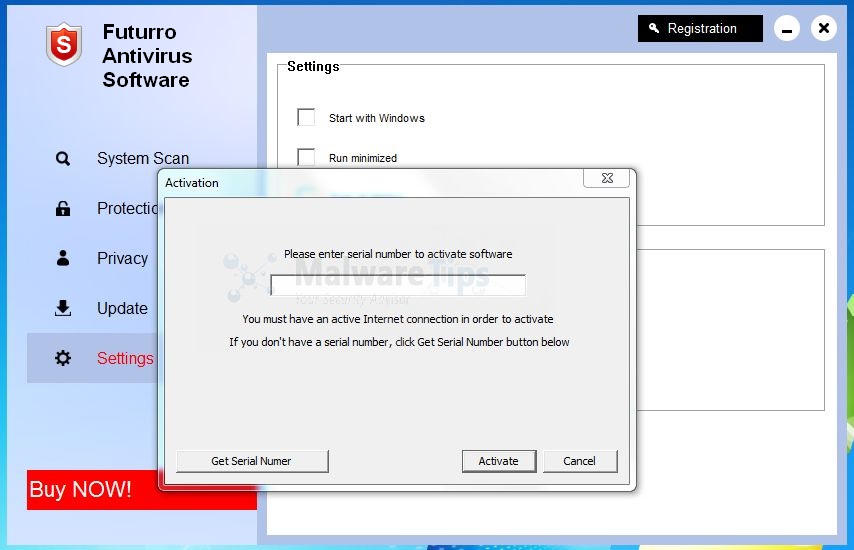Minimize the Futurro Antivirus window
Viewport: 854px width, 550px height.
point(787,28)
